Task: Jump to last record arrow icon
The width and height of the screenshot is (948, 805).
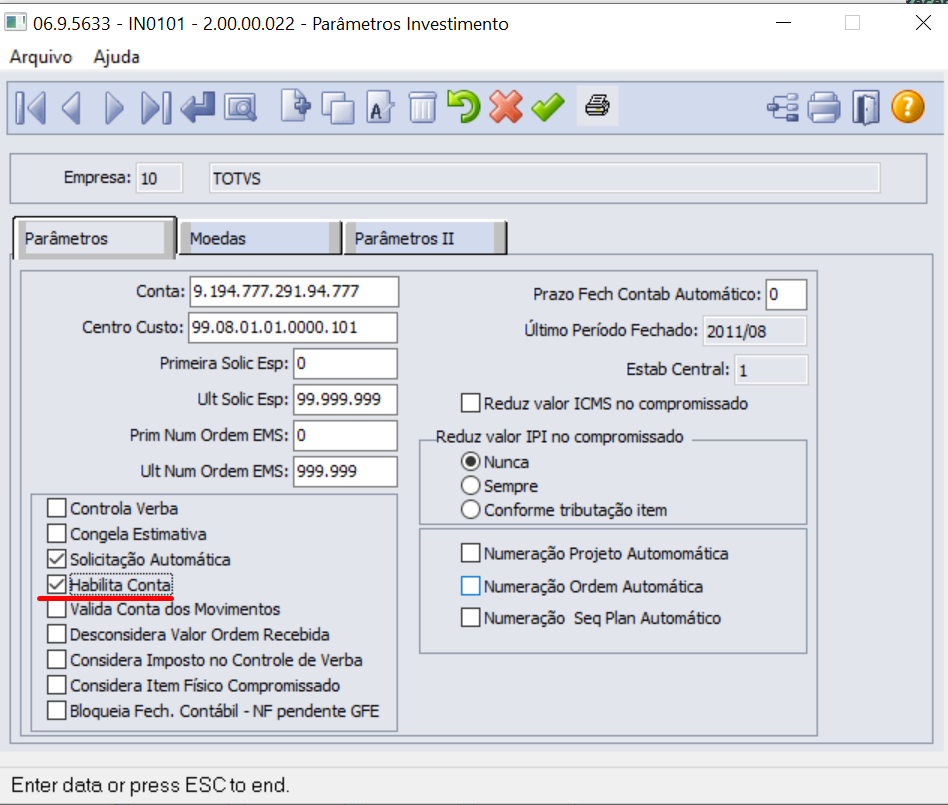Action: 155,108
